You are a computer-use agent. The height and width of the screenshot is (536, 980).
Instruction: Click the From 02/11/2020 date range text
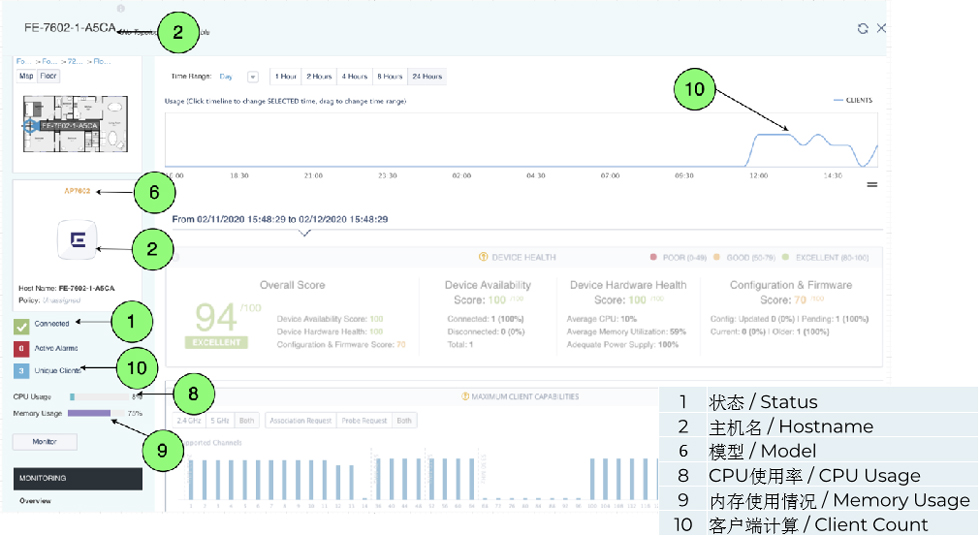pos(280,219)
